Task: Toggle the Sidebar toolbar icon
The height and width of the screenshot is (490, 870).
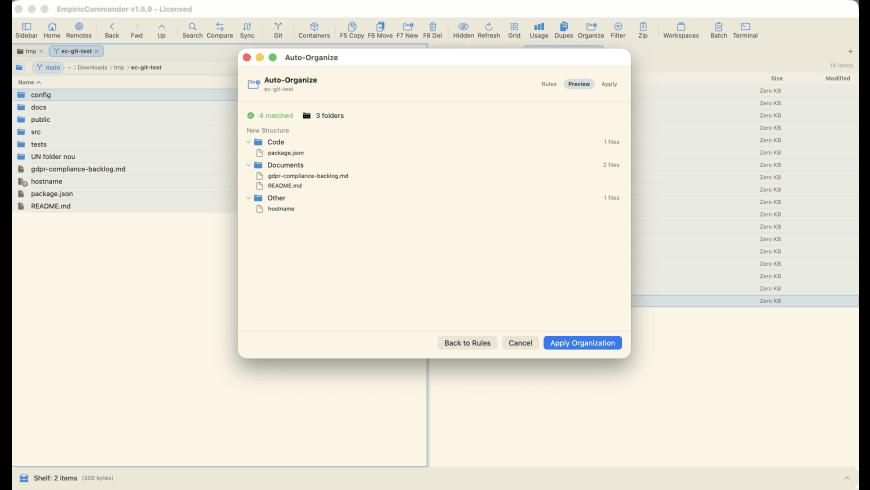Action: click(x=26, y=31)
